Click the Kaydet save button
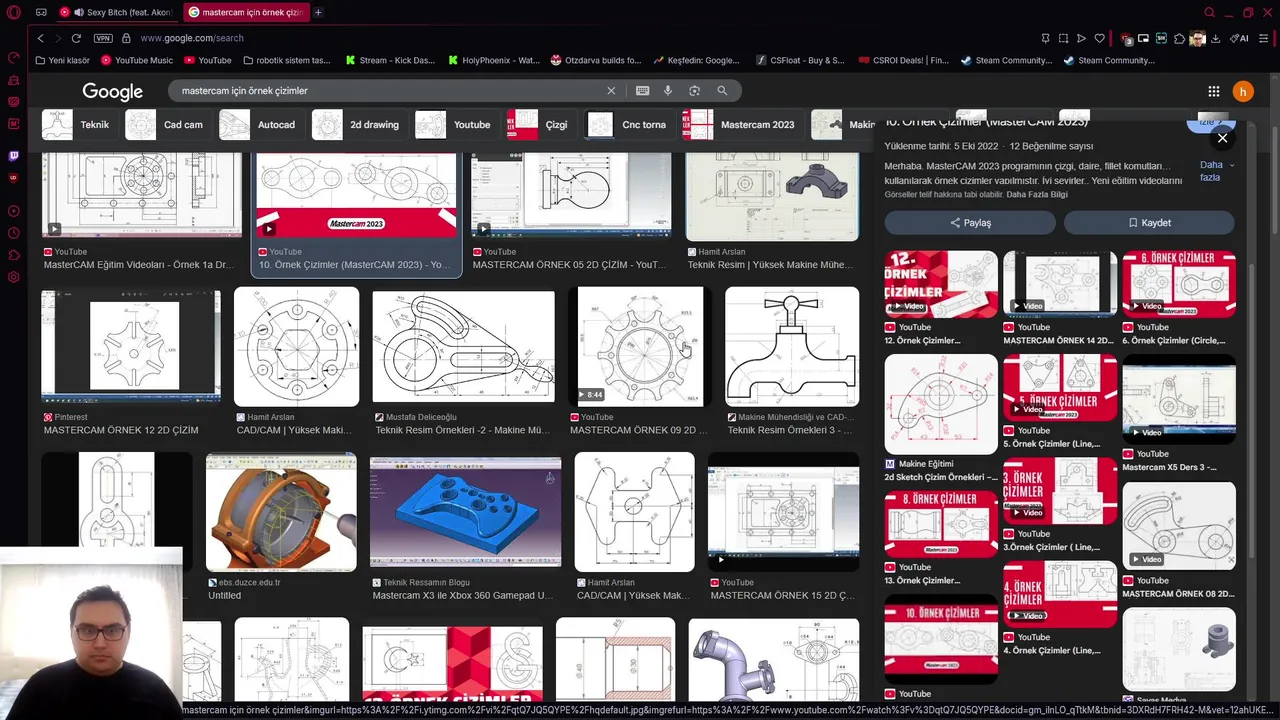This screenshot has height=720, width=1280. 1149,222
